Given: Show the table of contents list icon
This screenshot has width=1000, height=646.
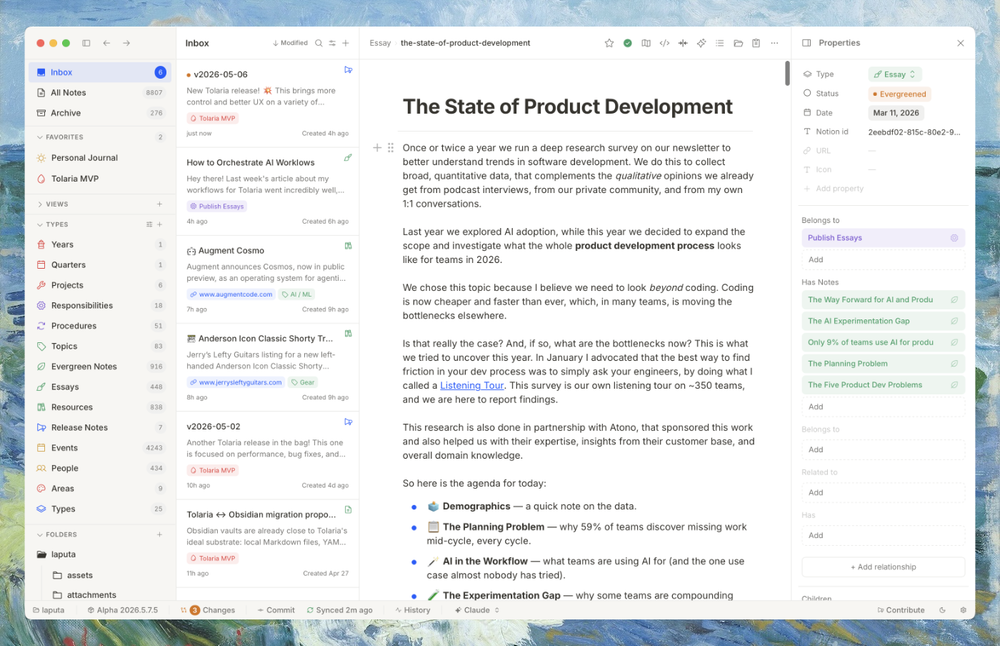Looking at the screenshot, I should click(x=719, y=43).
